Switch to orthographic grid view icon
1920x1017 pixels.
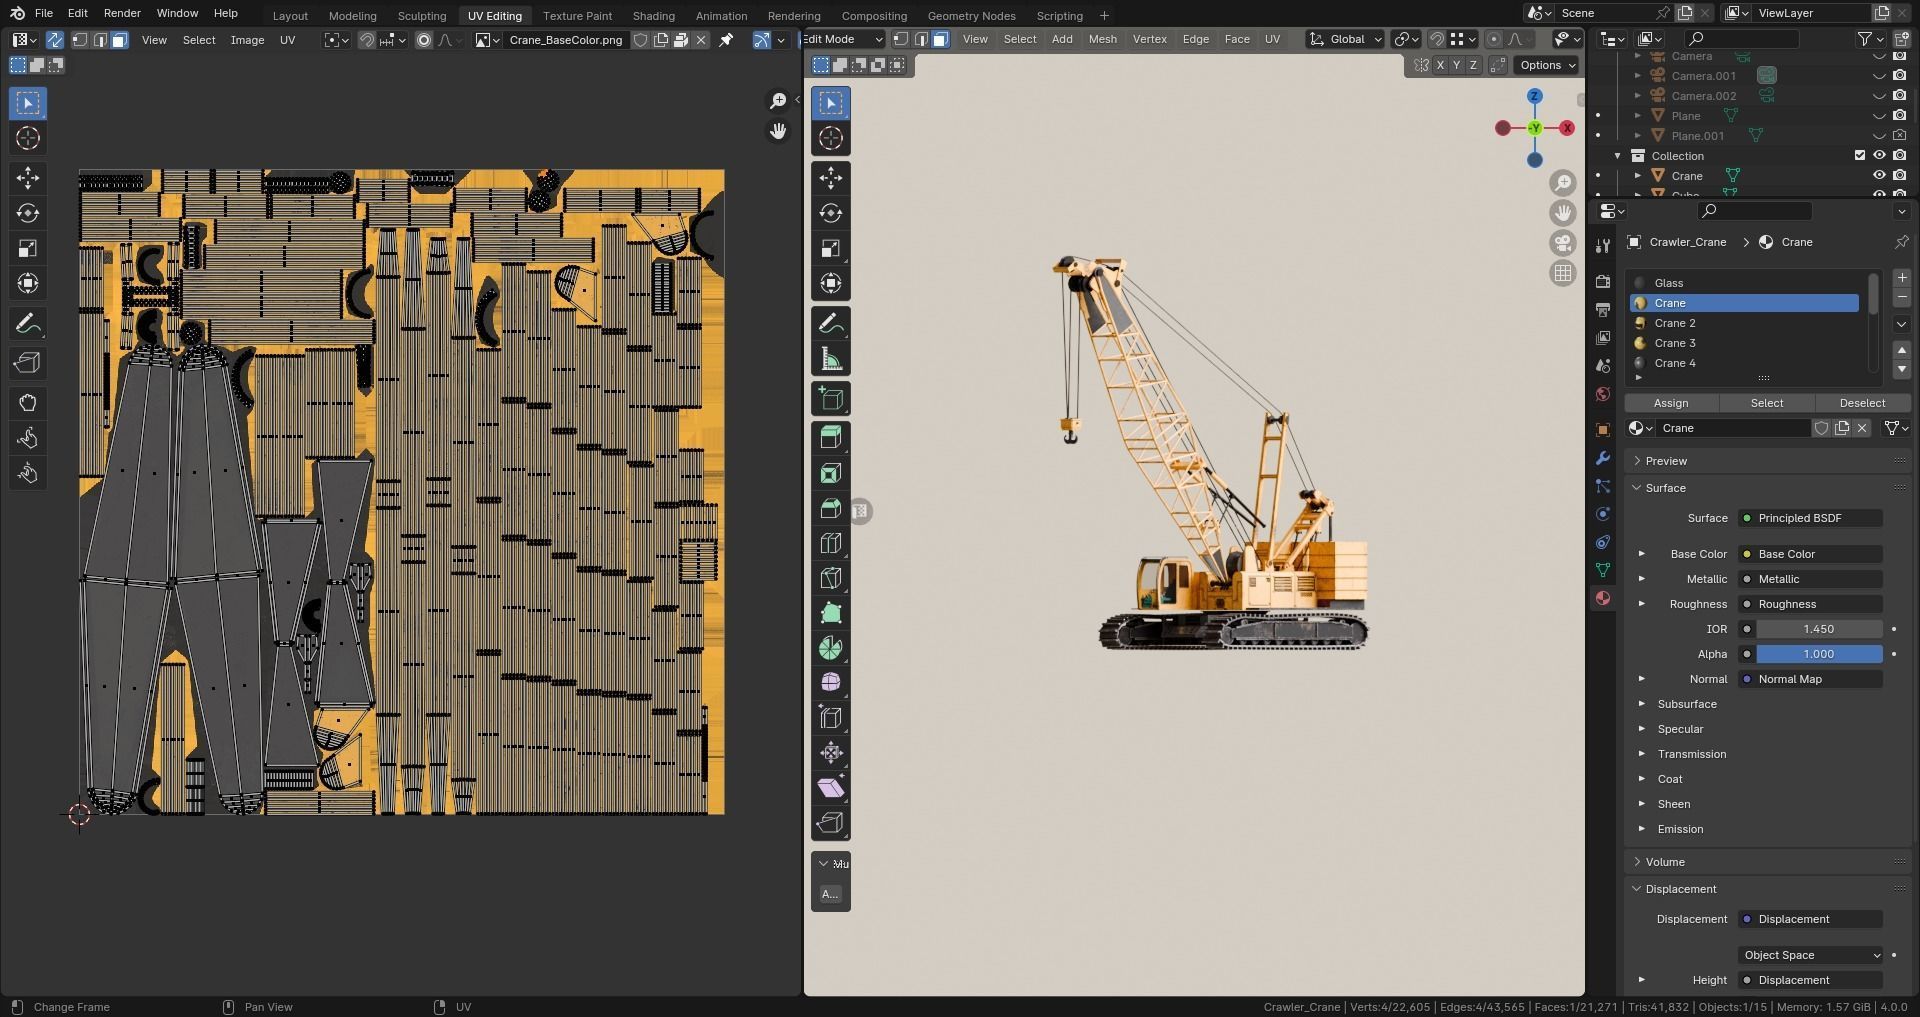pos(1563,273)
